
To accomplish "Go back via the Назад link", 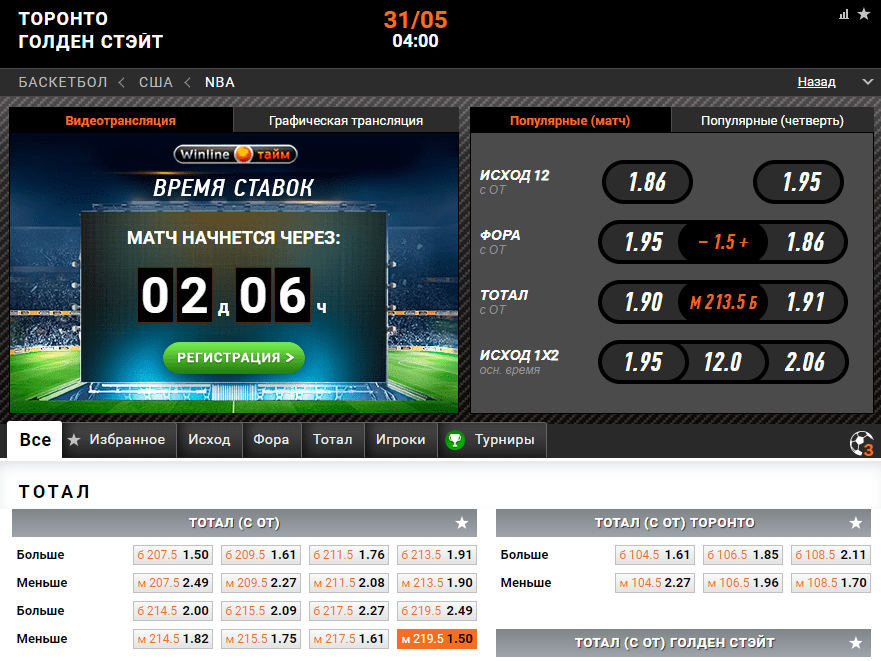I will (x=816, y=82).
